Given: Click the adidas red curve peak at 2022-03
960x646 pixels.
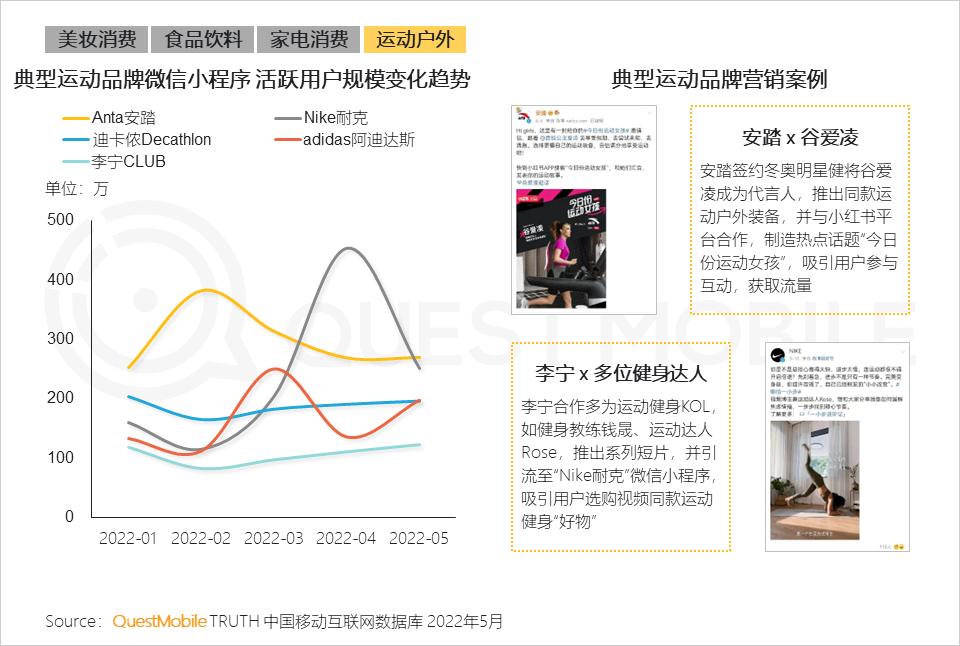Looking at the screenshot, I should 275,369.
